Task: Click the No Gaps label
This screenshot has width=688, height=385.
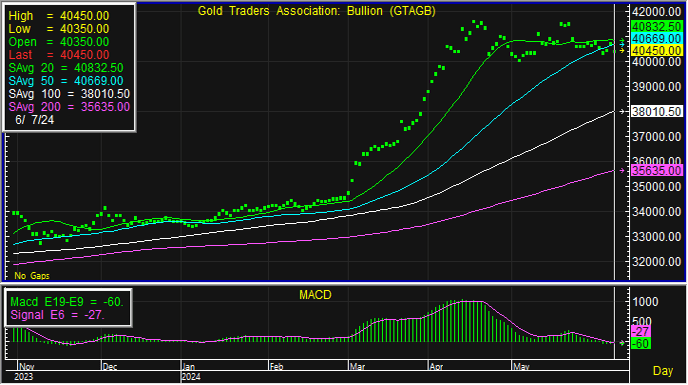Action: point(32,276)
